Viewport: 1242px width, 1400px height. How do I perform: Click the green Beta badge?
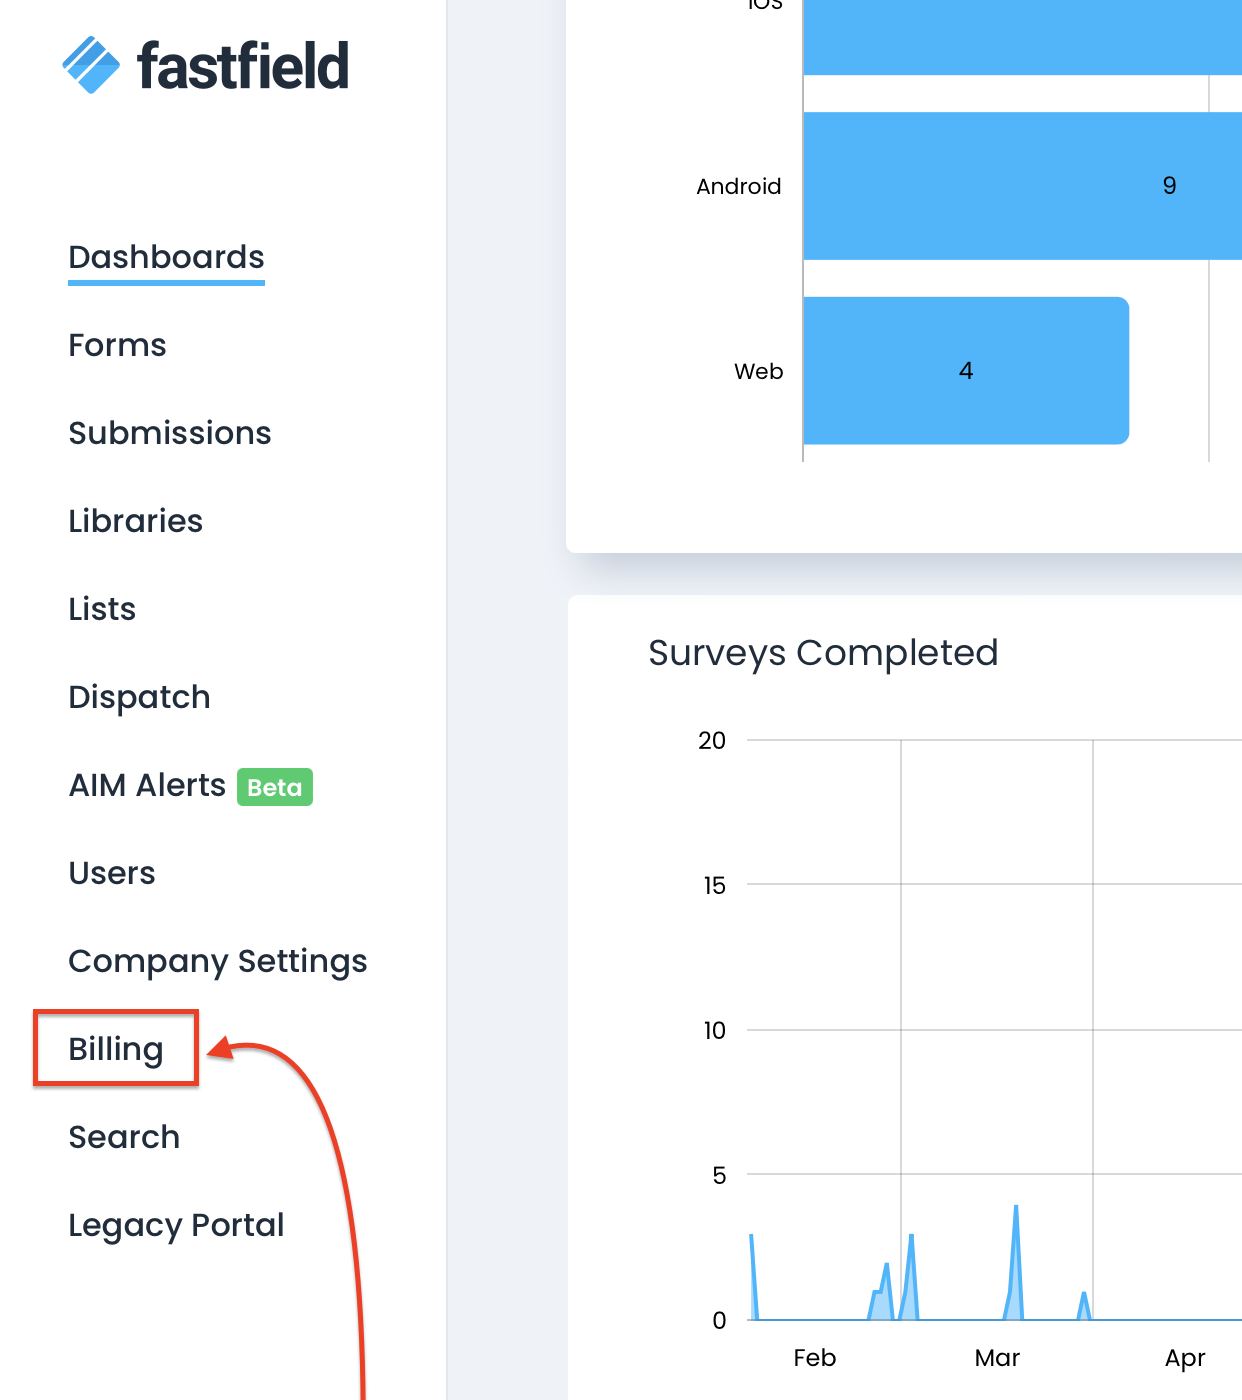pos(275,787)
